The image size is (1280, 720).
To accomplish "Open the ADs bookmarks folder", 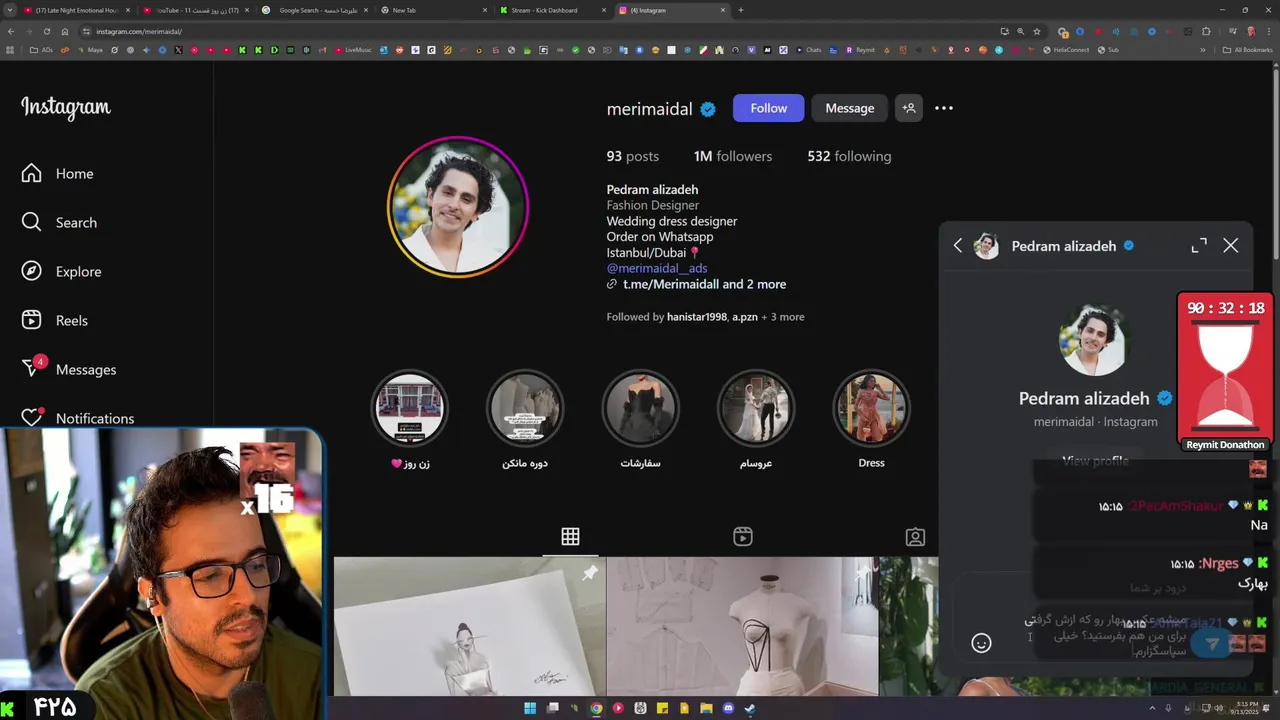I will (x=42, y=49).
